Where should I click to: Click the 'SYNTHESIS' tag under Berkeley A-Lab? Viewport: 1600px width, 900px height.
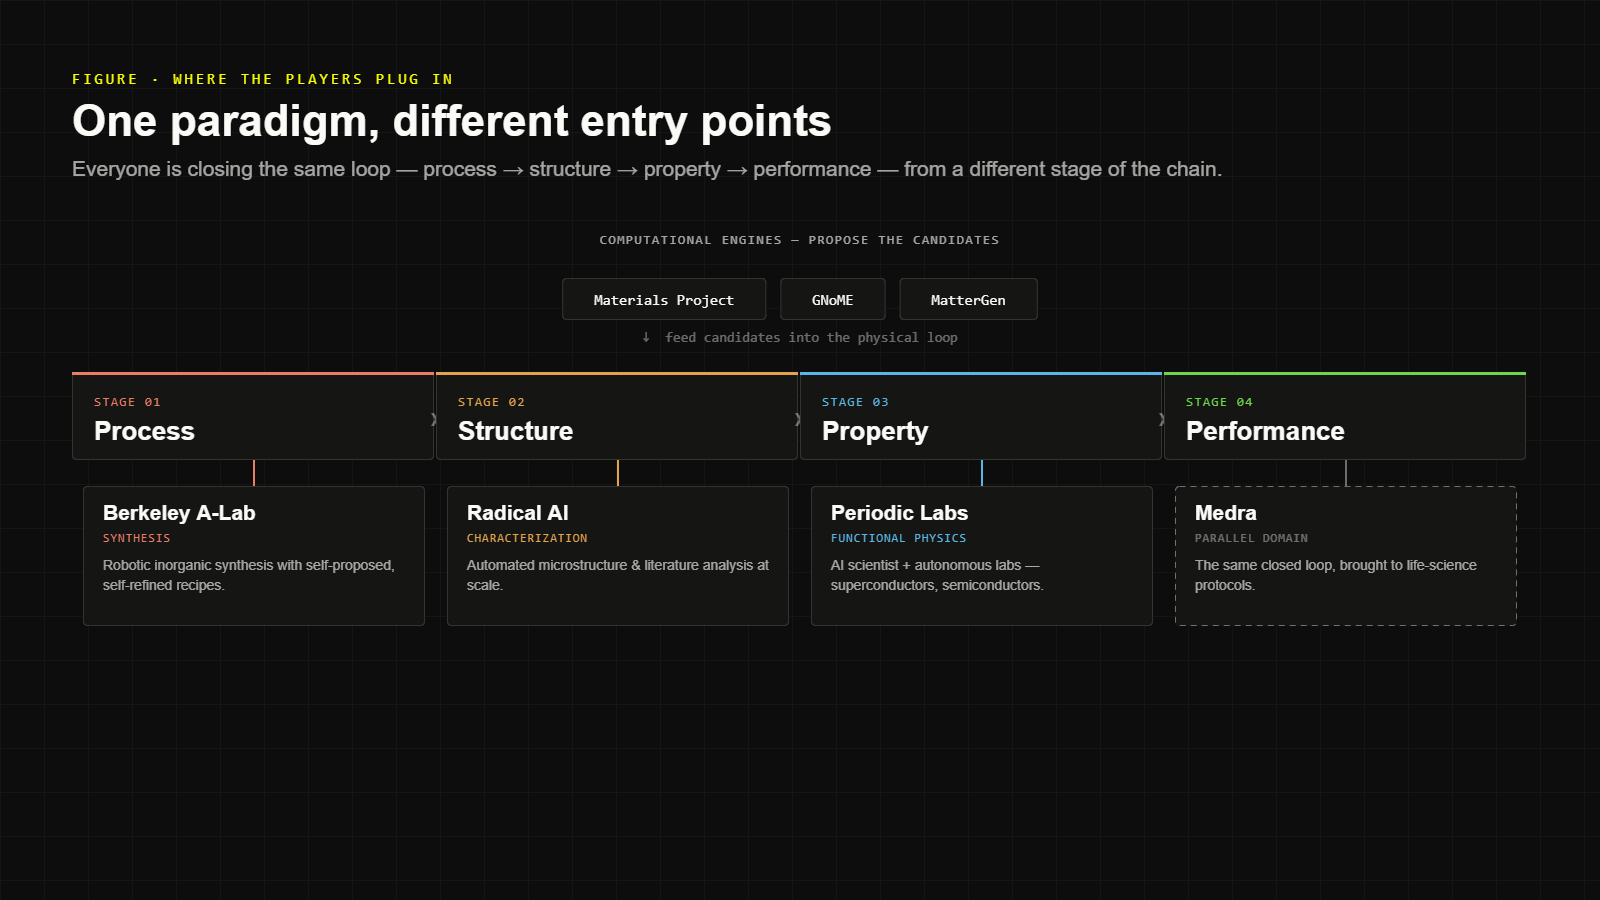137,538
